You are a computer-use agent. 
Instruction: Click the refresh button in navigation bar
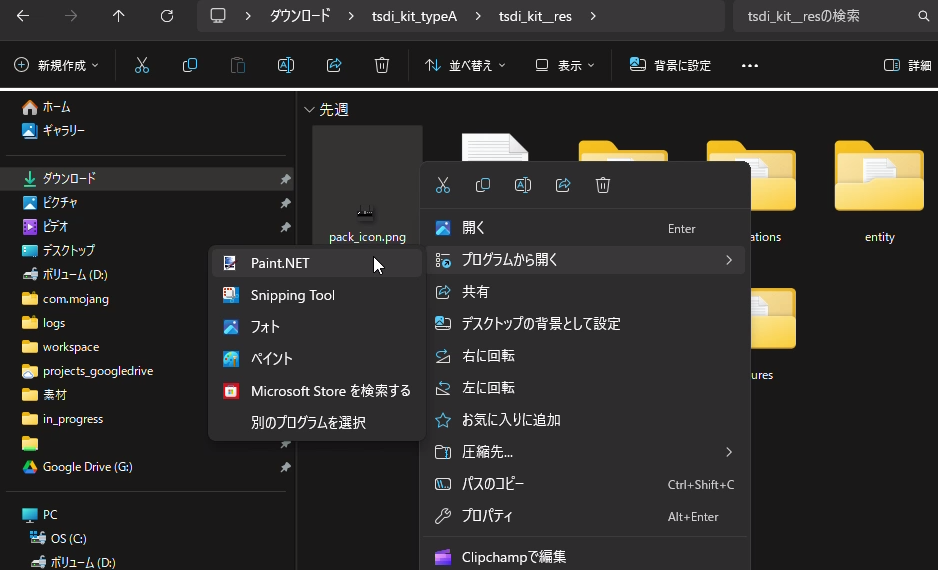(x=167, y=16)
